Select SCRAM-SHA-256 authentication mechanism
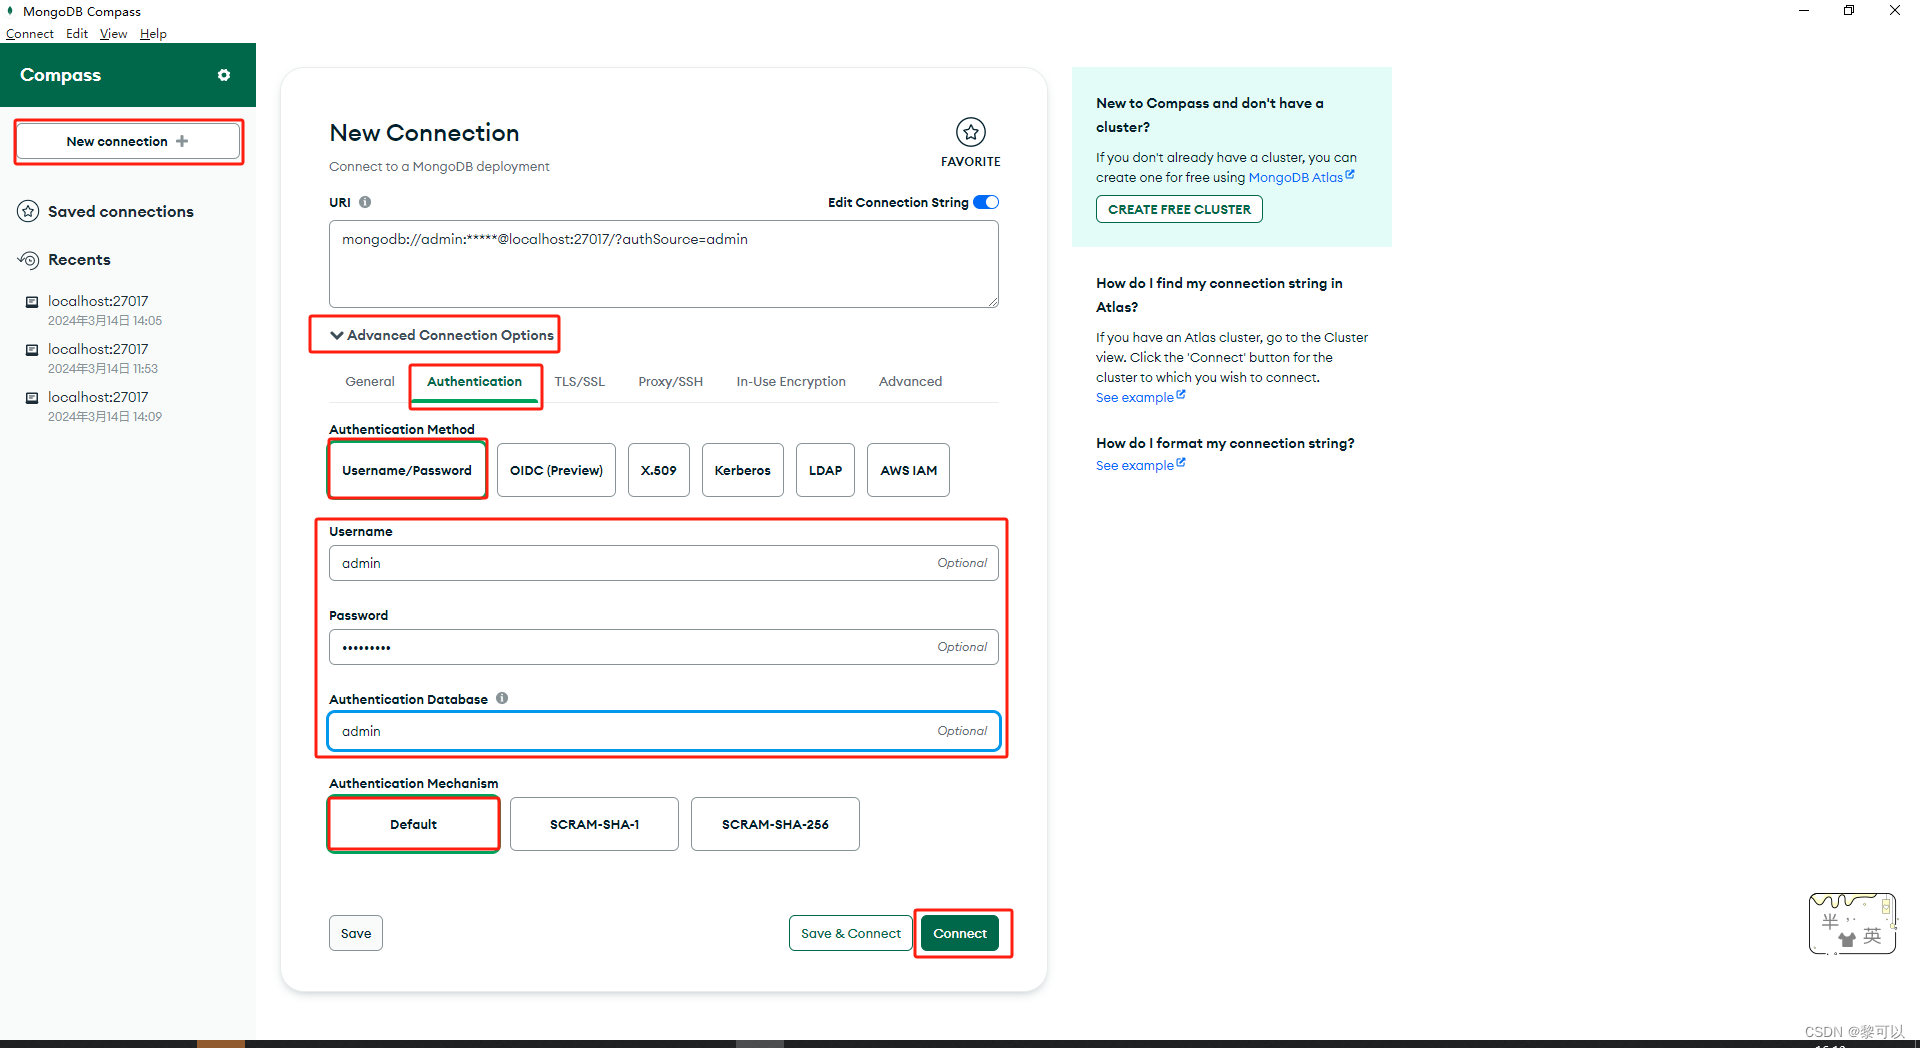Viewport: 1920px width, 1048px height. (x=774, y=823)
